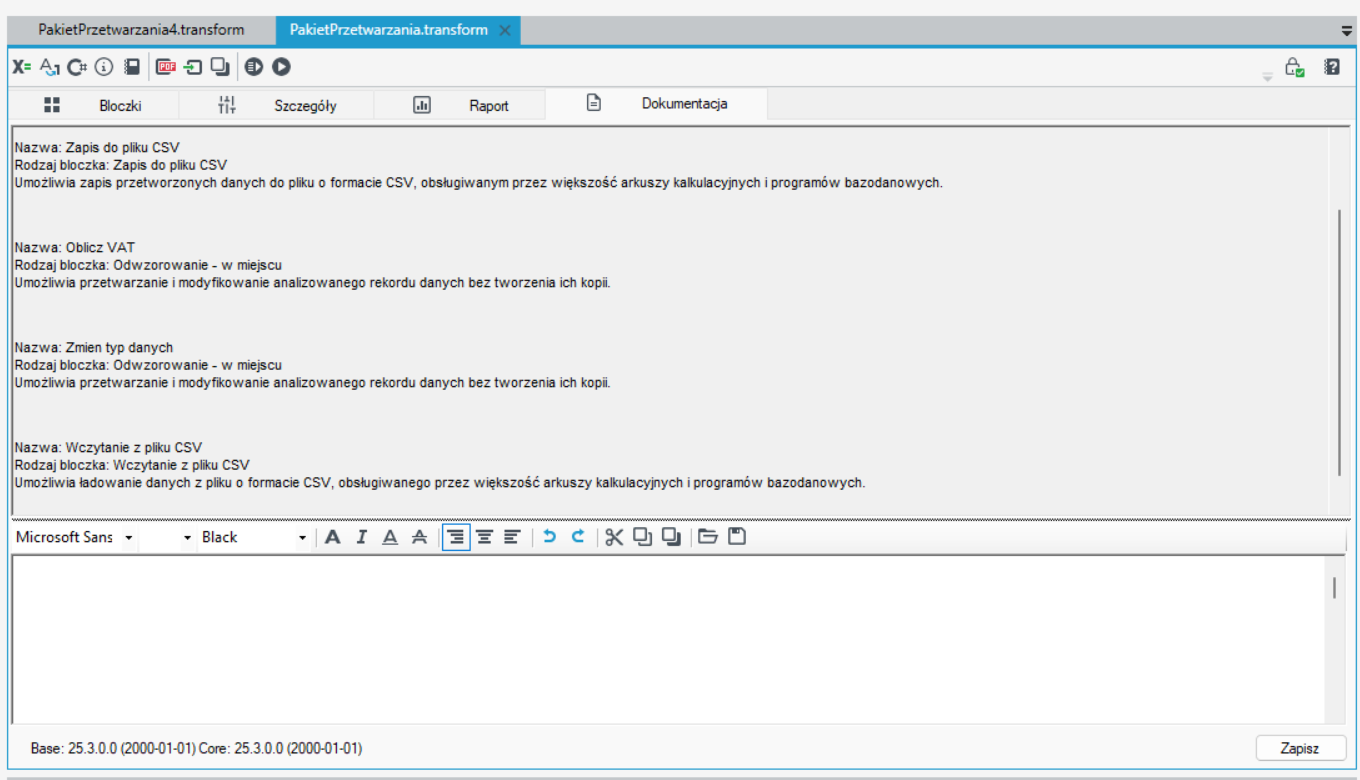Click the documentation panel vertical scrollbar
This screenshot has height=780, width=1360.
point(1339,342)
